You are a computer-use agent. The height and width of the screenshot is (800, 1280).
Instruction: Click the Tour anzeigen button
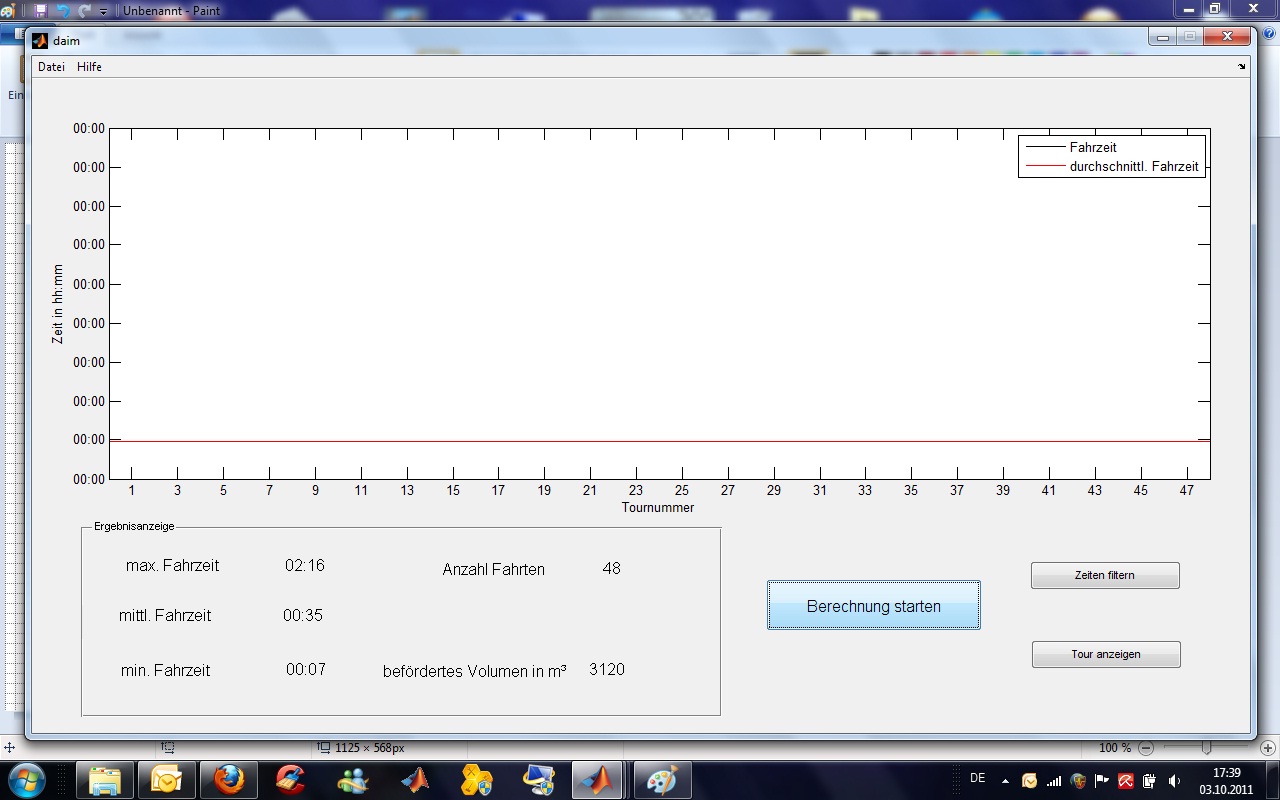1106,654
